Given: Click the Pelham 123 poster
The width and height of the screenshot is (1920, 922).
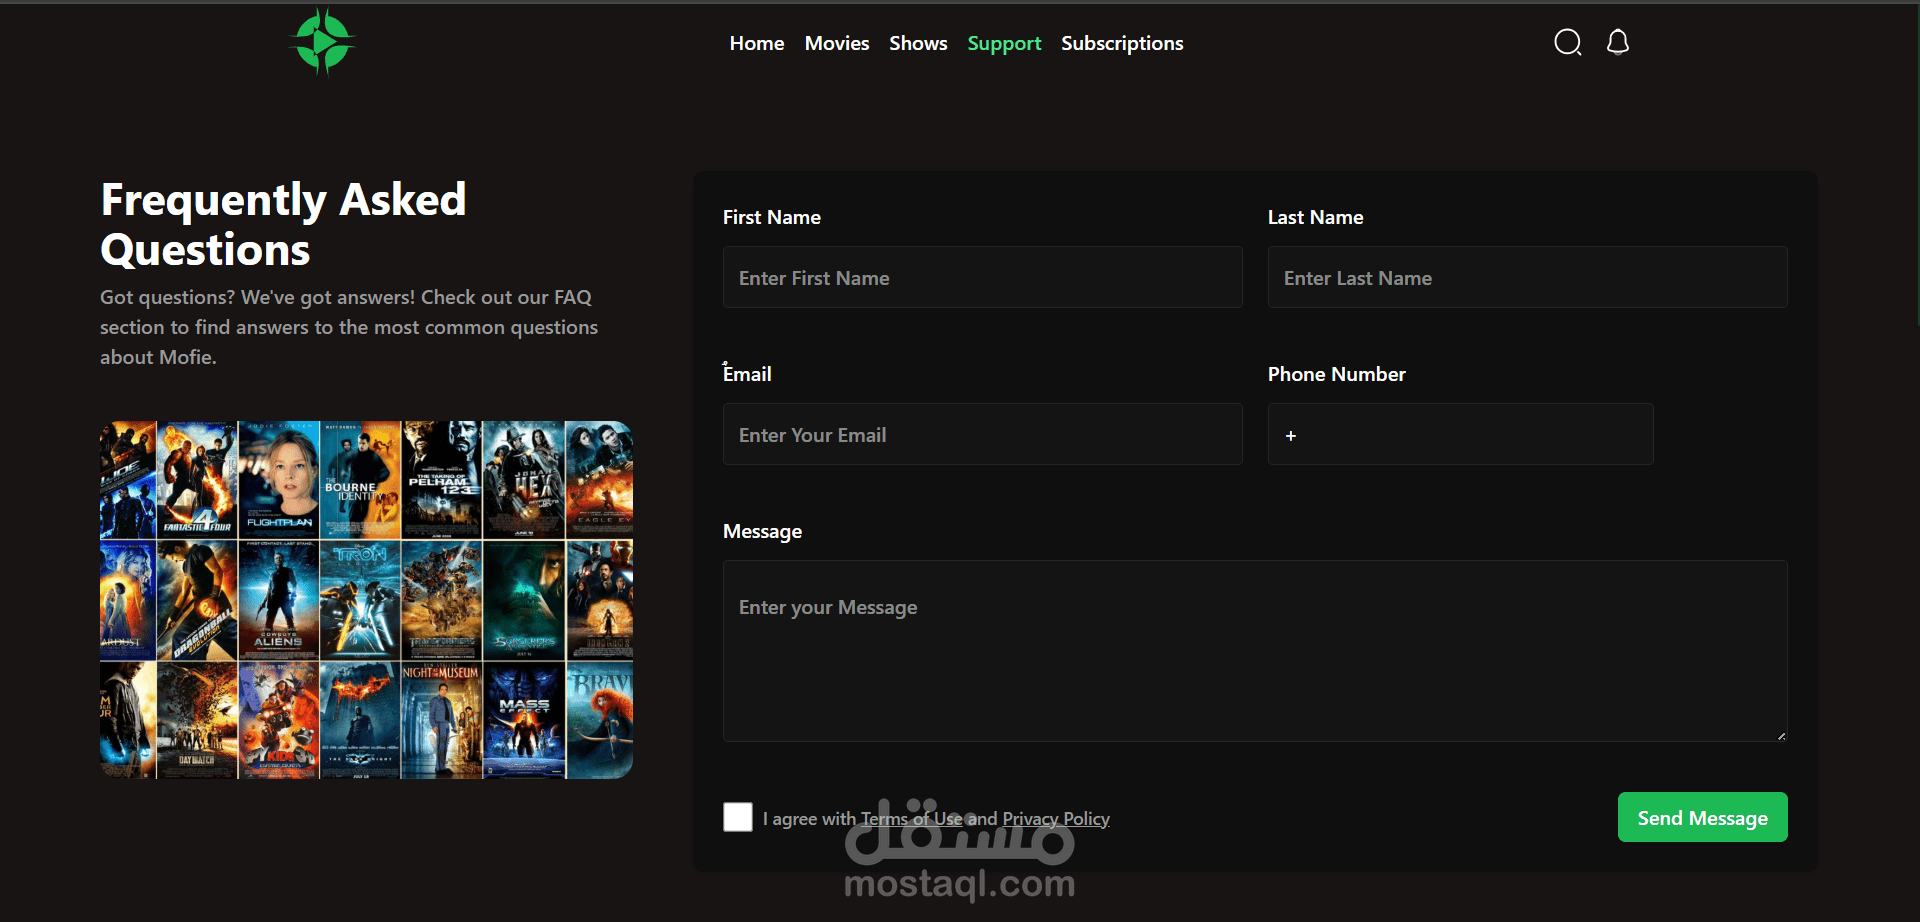Looking at the screenshot, I should [442, 480].
